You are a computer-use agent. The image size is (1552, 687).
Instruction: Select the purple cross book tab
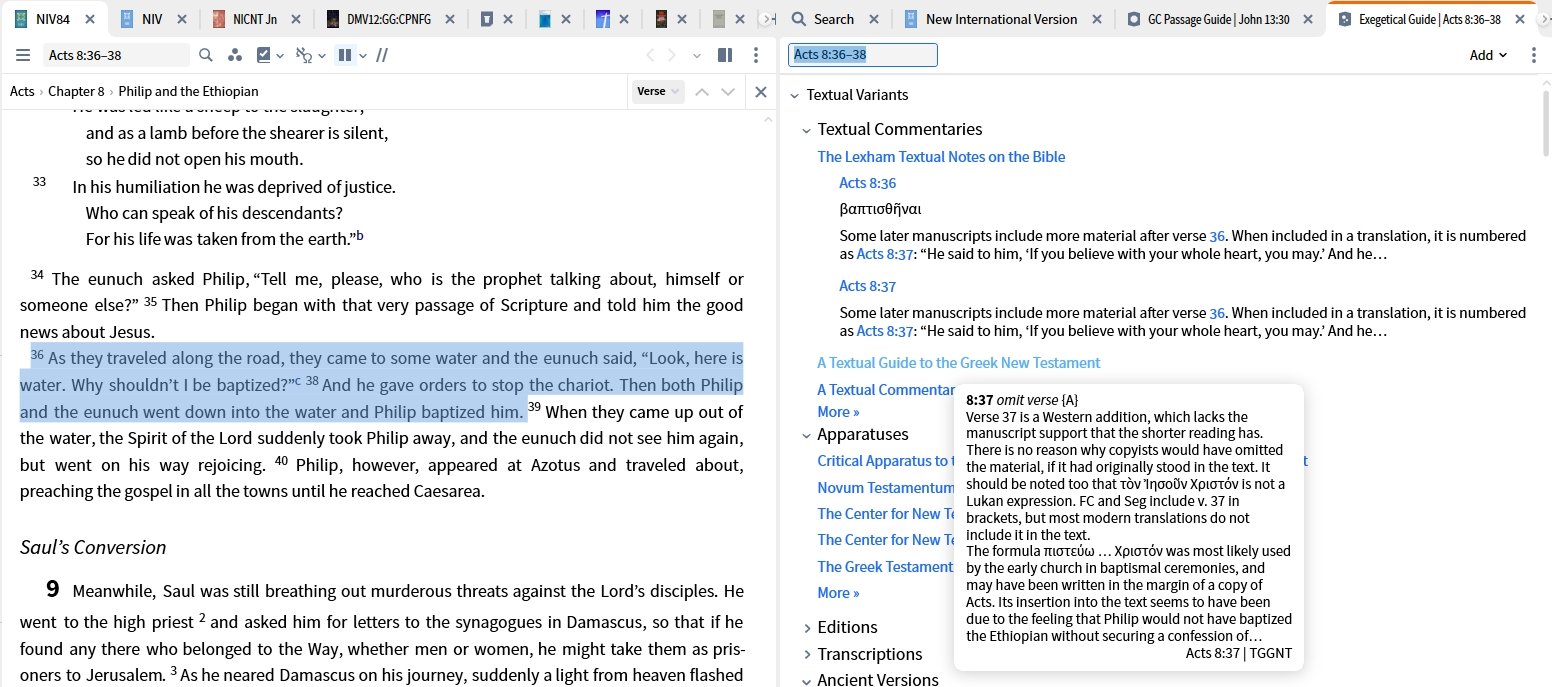(x=603, y=19)
